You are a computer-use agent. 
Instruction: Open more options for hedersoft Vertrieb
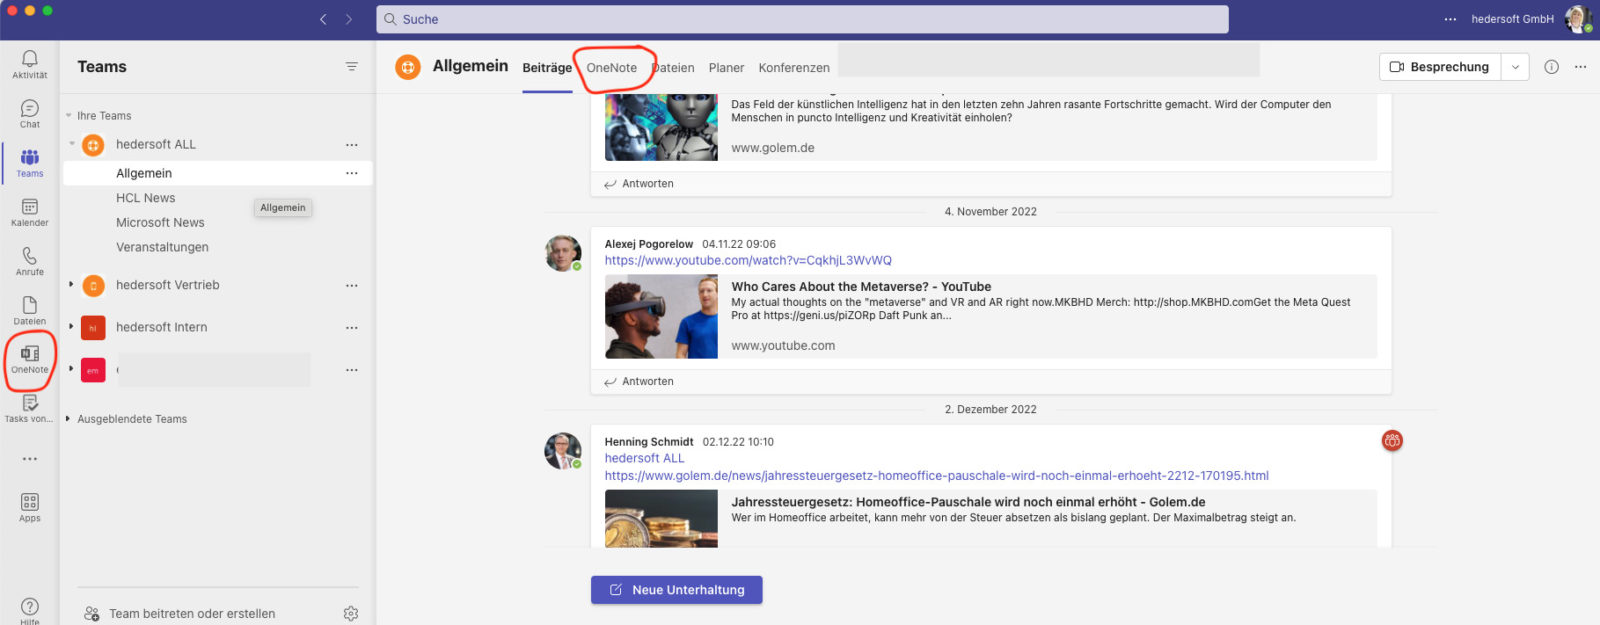[x=352, y=286]
